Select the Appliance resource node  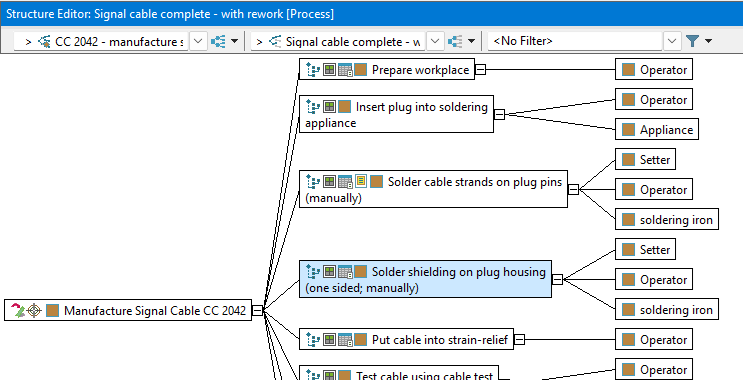coord(657,129)
